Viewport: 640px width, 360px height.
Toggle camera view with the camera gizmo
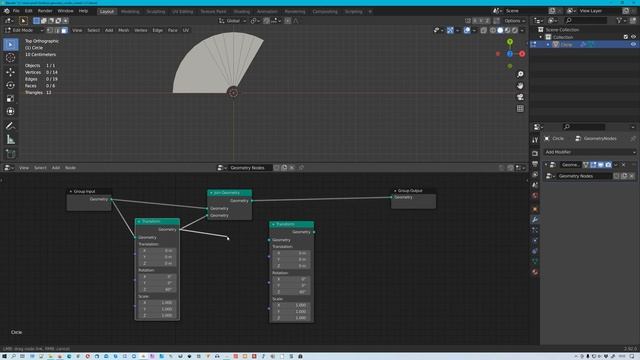pyautogui.click(x=520, y=97)
